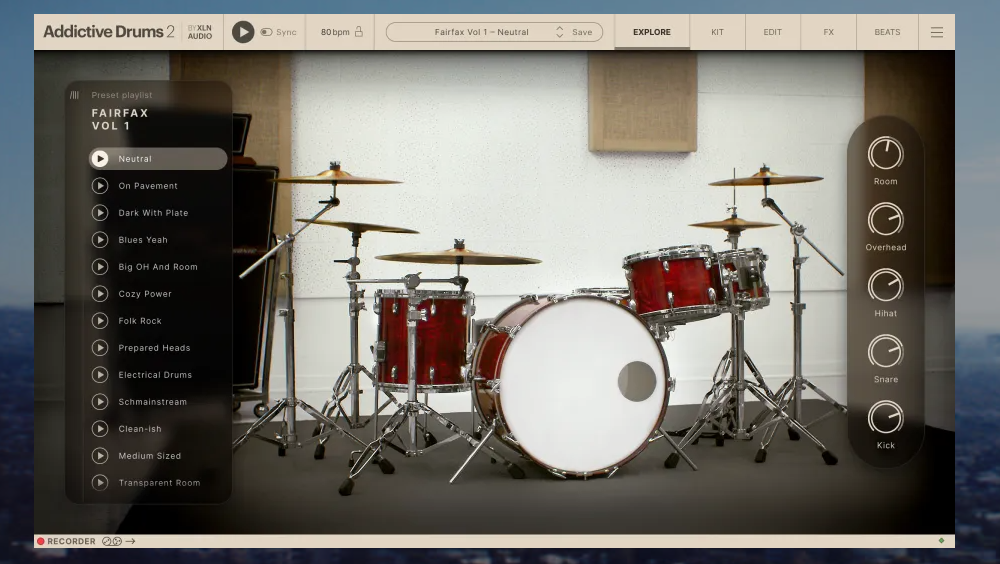Preview the Folk Rock preset

pyautogui.click(x=100, y=321)
